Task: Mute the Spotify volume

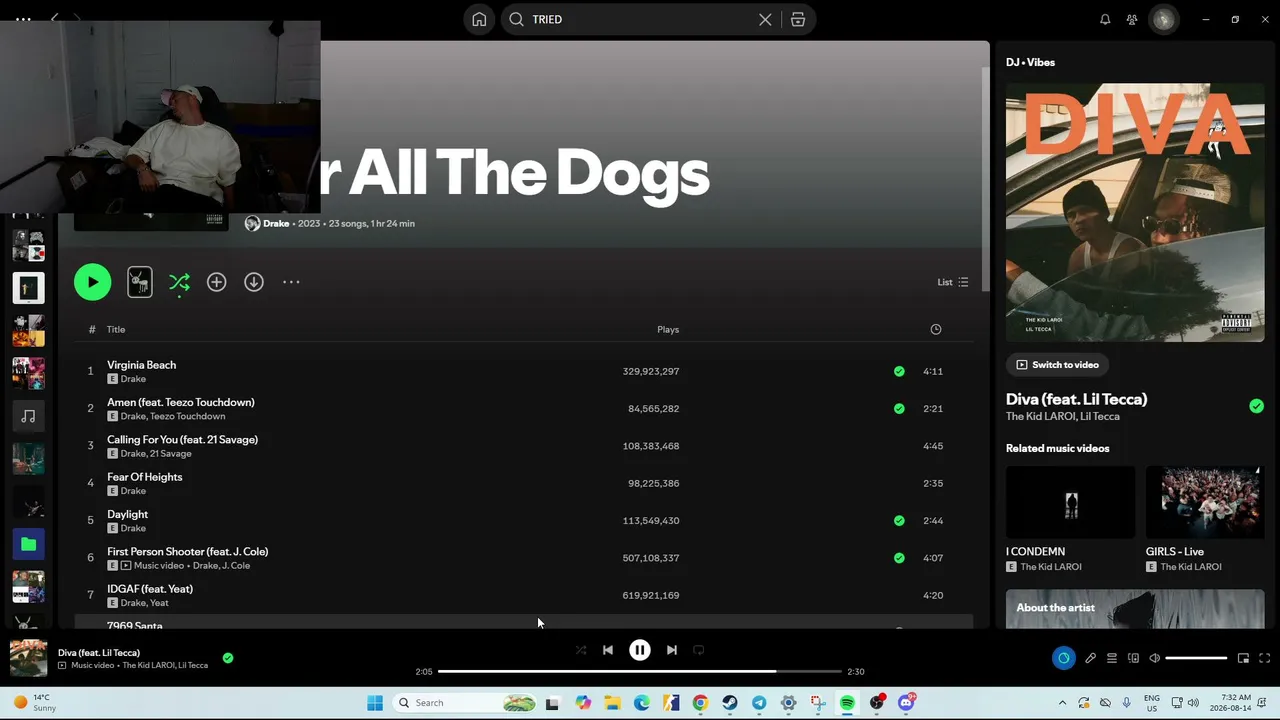Action: (1154, 658)
